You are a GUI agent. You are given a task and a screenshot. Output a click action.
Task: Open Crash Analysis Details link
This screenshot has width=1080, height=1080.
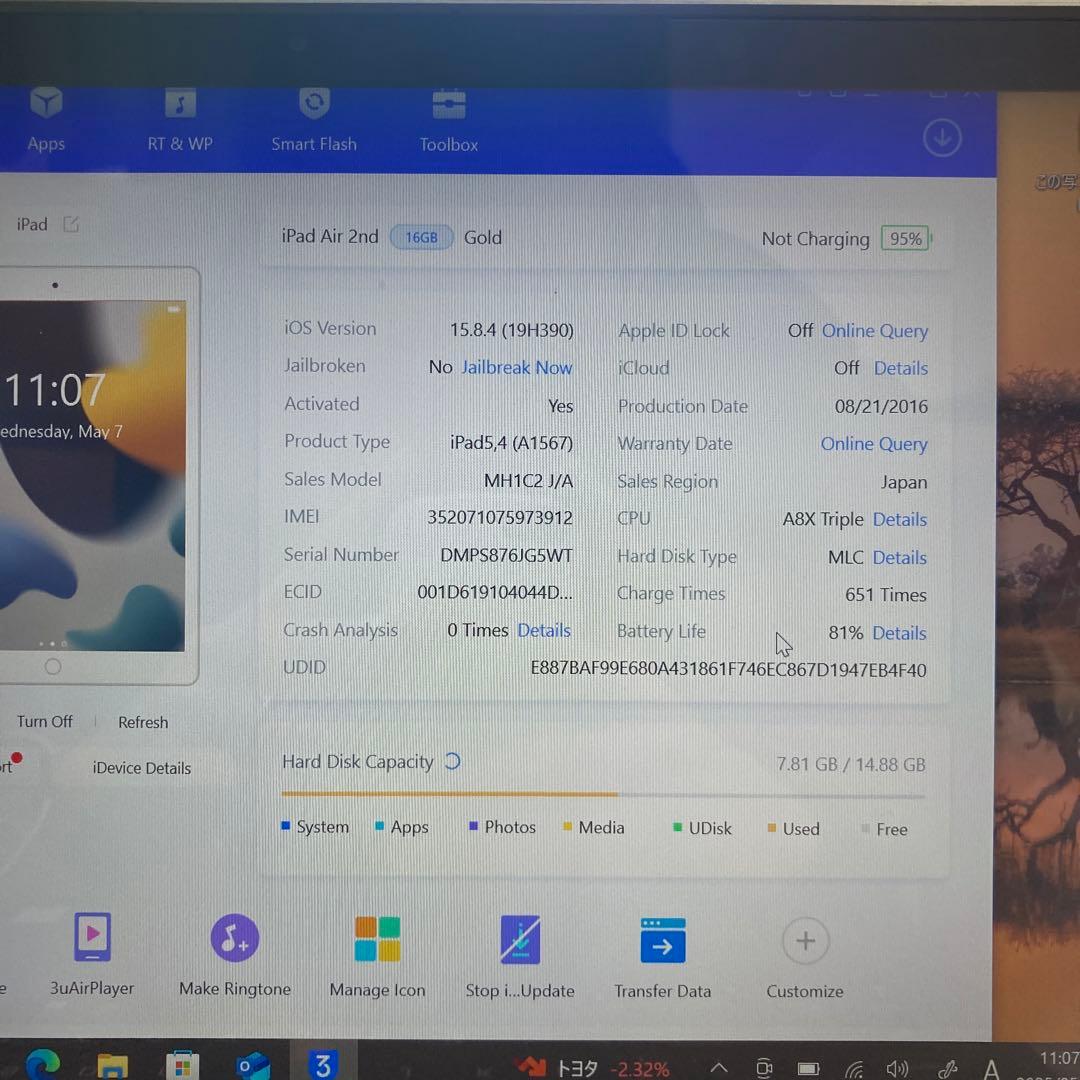click(544, 630)
